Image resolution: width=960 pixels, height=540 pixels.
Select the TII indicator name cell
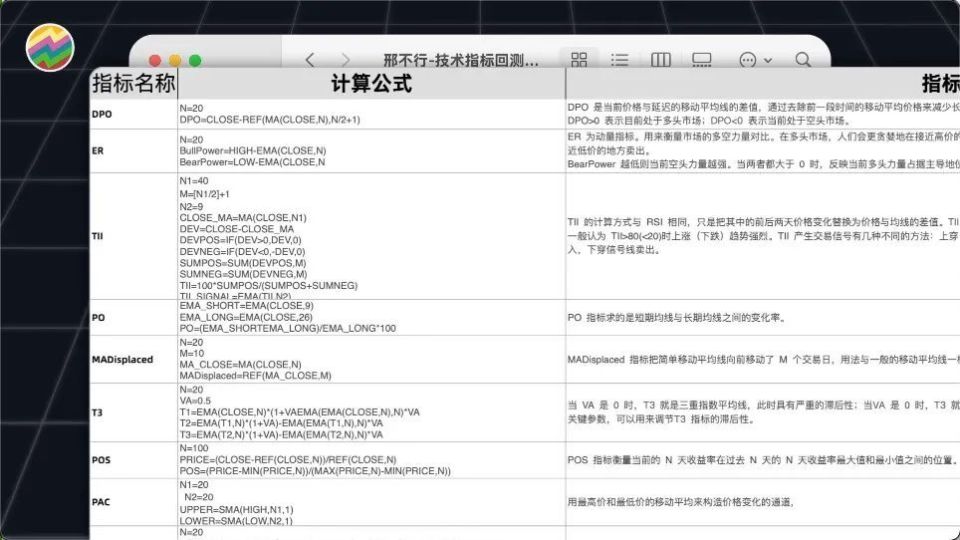coord(133,236)
